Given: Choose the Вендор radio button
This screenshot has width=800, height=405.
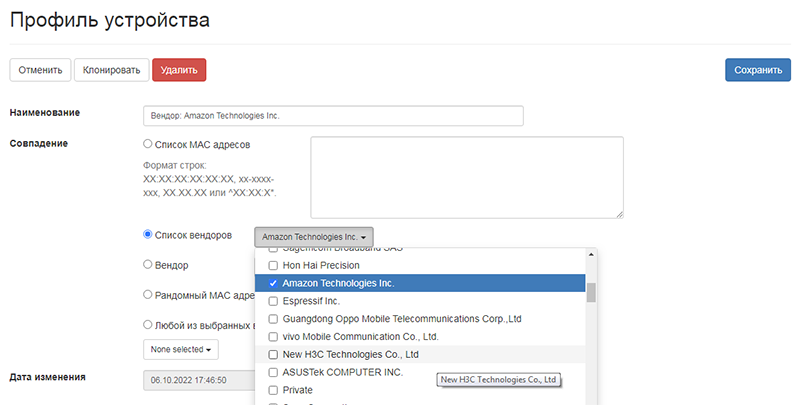Looking at the screenshot, I should [149, 265].
